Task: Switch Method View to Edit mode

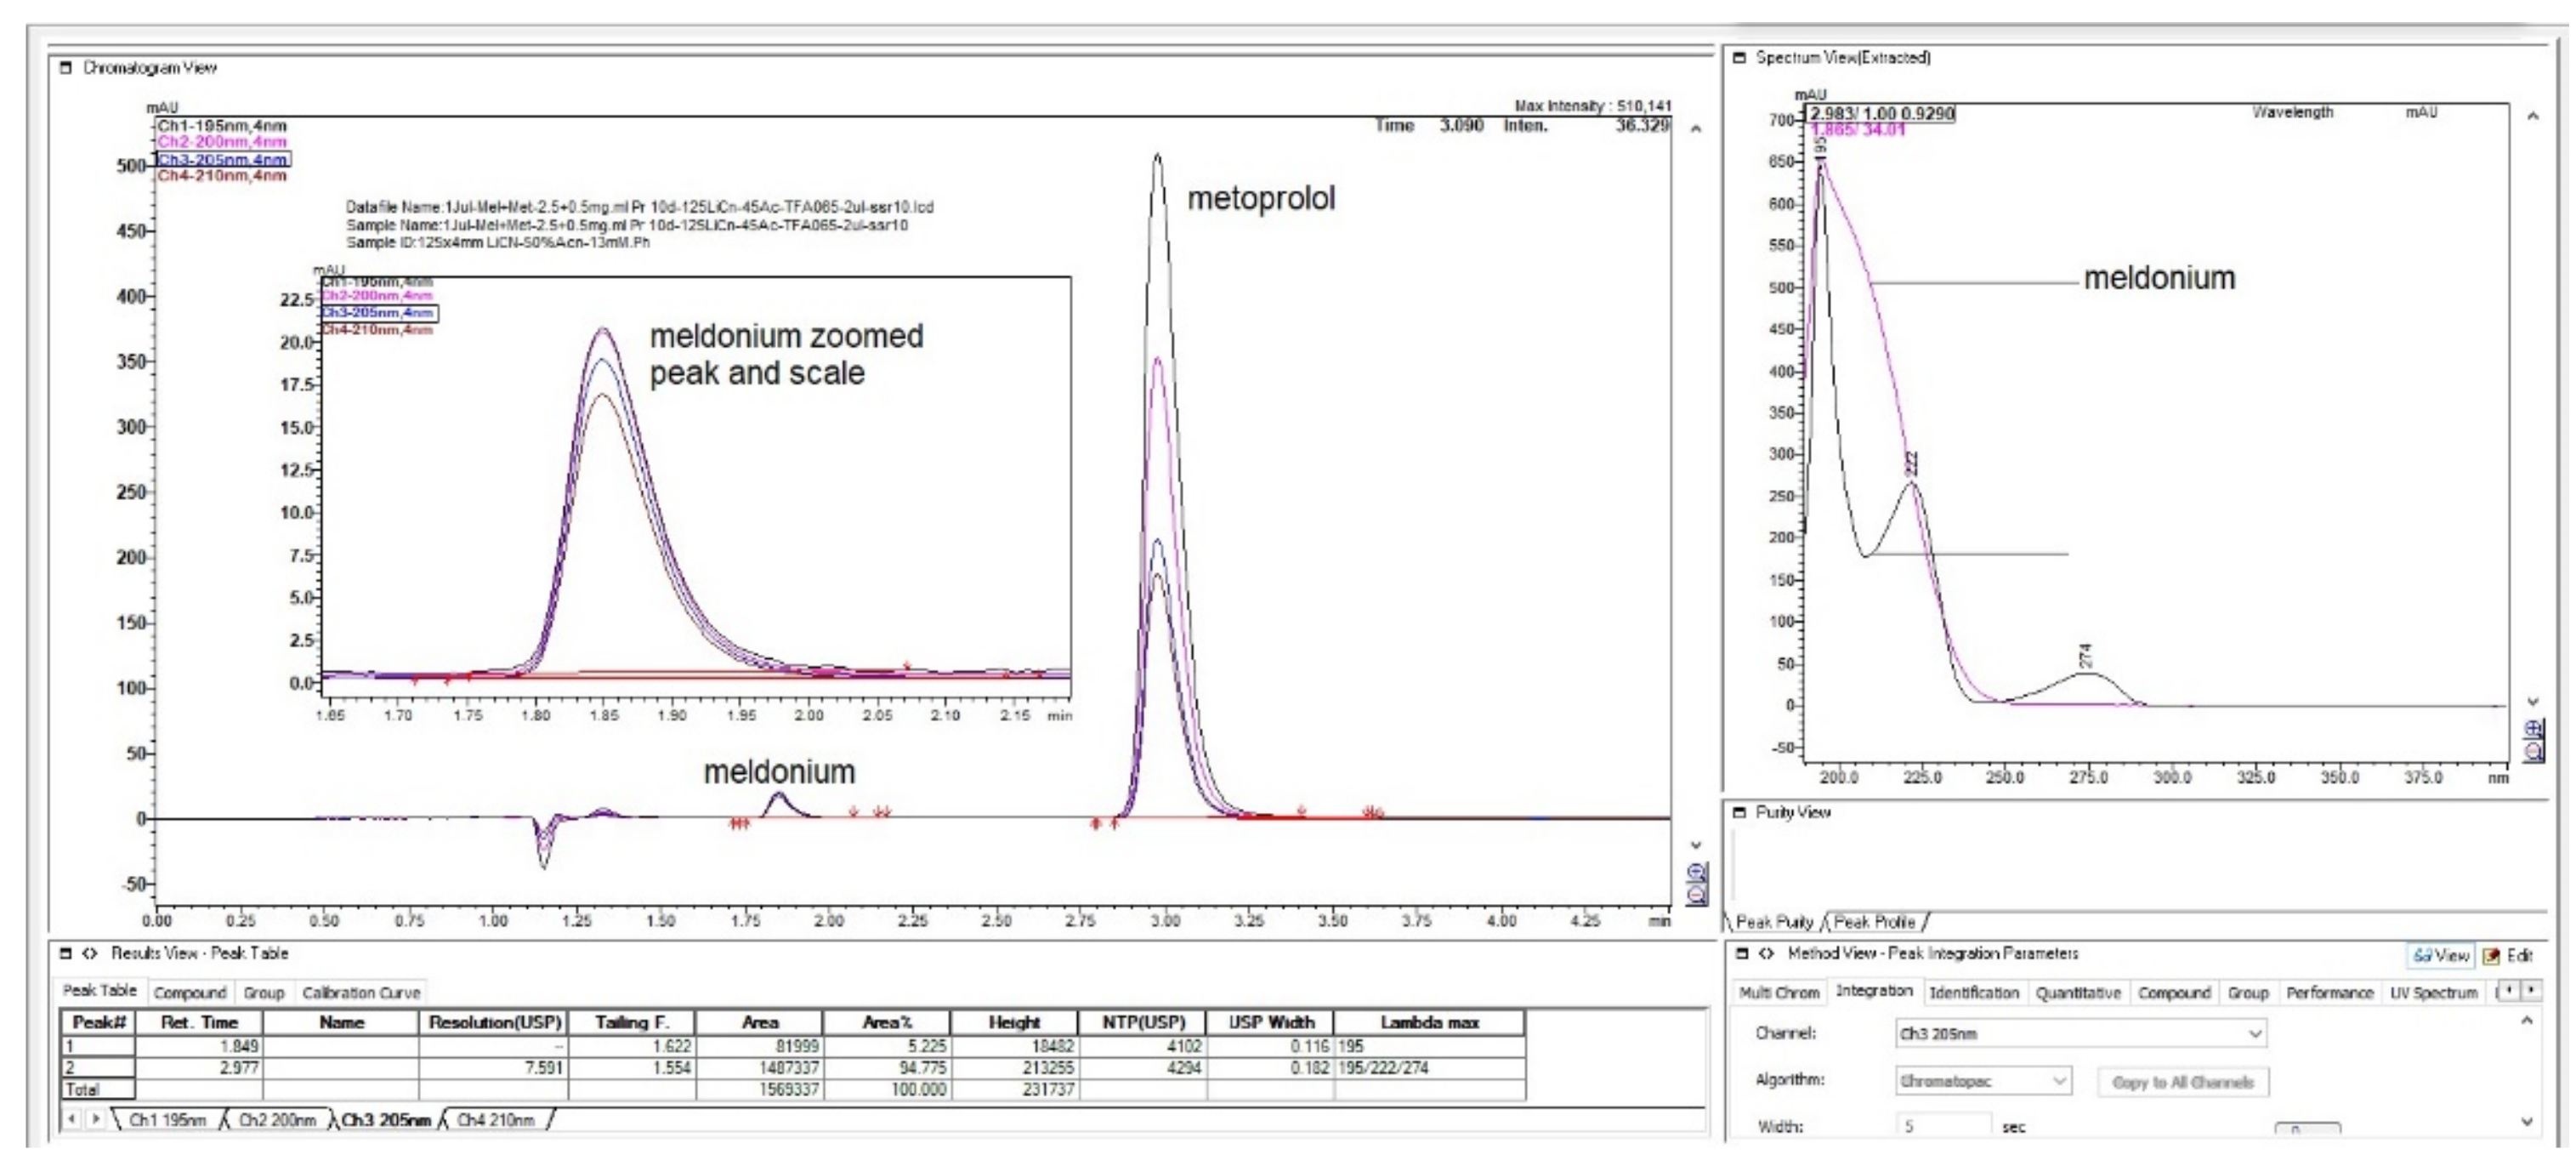Action: tap(2509, 956)
